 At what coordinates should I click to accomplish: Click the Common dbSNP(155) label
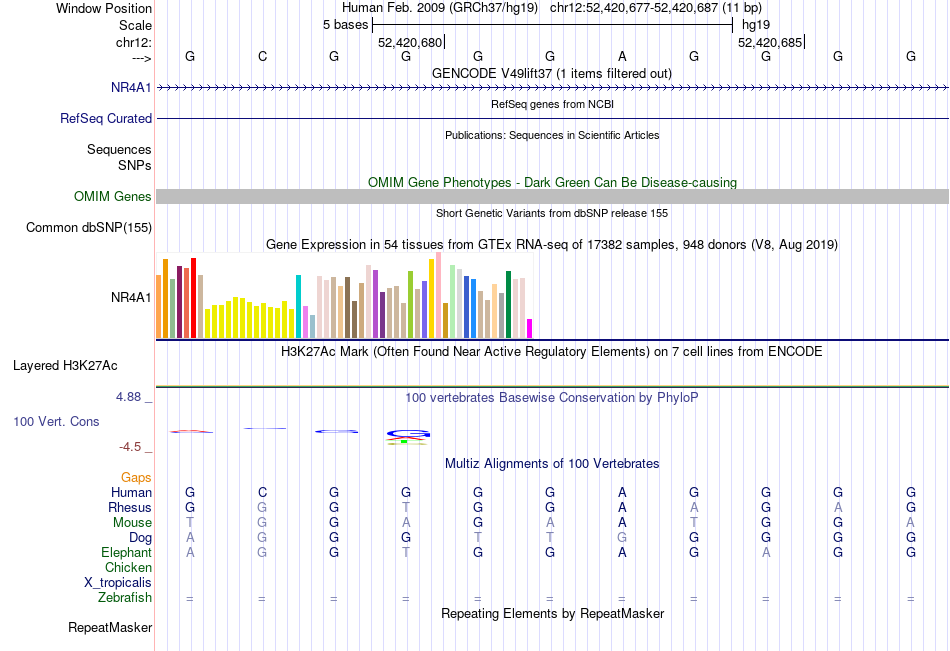click(88, 227)
